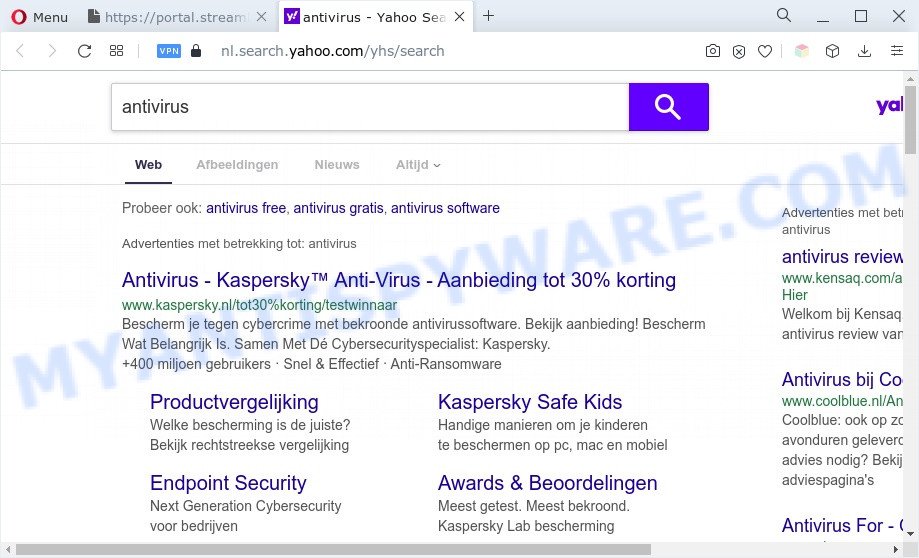Click the Yahoo logo
This screenshot has height=558, width=919.
[889, 106]
